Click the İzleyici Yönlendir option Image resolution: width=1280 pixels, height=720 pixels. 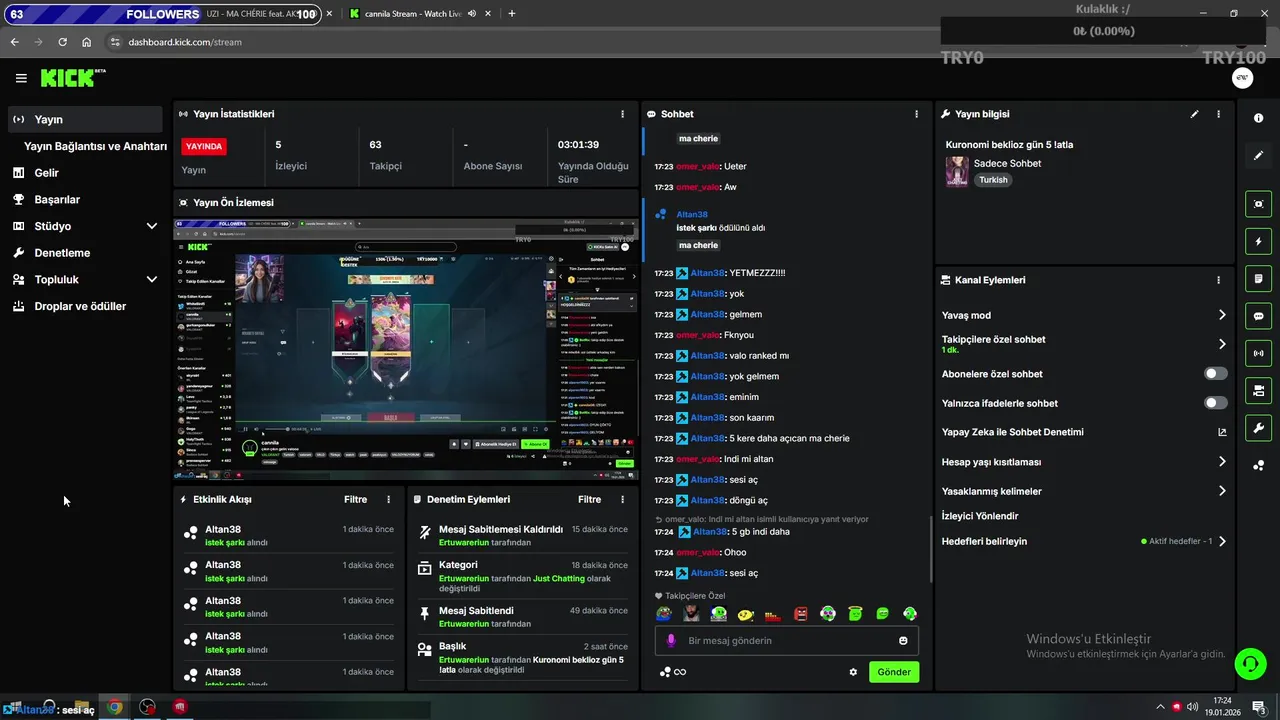(x=980, y=516)
